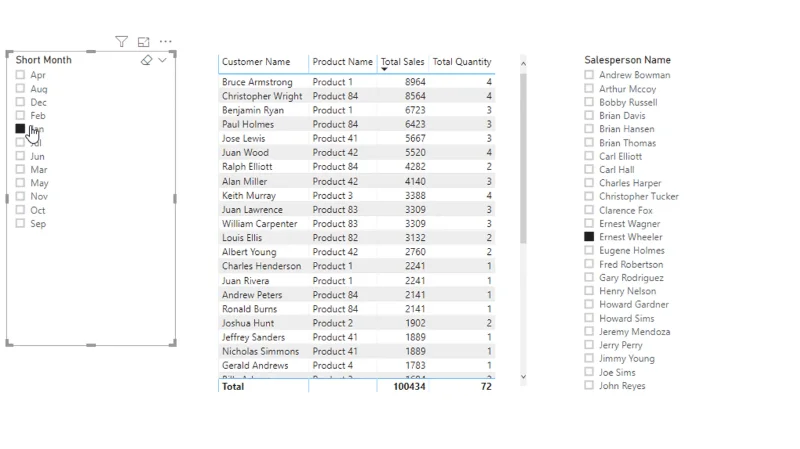Click the Juan Wood customer cell
Screen dimensions: 800x449
(x=245, y=153)
